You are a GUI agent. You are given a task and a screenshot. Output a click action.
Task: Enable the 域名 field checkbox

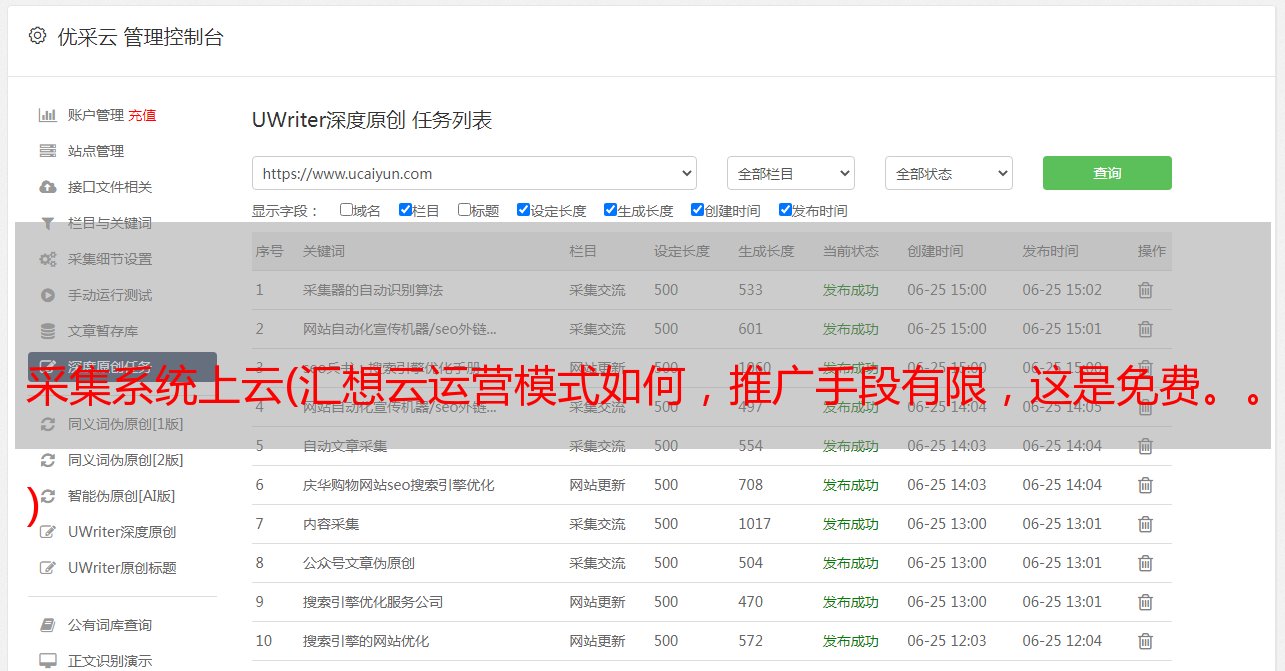pyautogui.click(x=346, y=210)
